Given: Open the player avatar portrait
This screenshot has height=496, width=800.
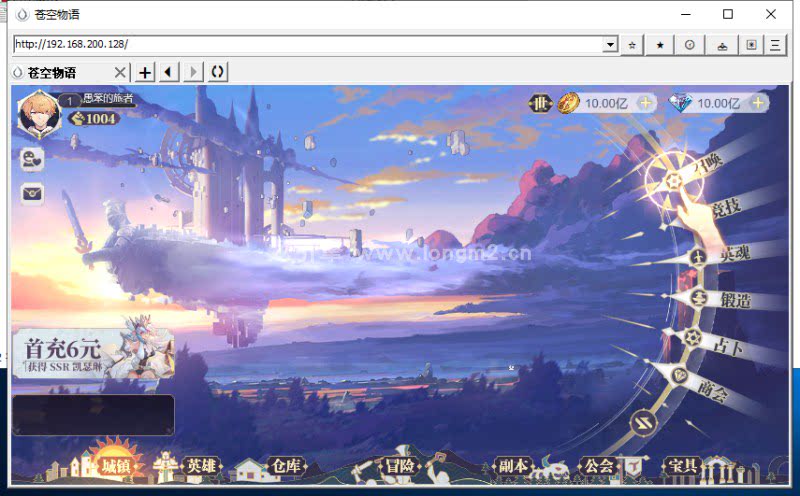Looking at the screenshot, I should point(39,114).
